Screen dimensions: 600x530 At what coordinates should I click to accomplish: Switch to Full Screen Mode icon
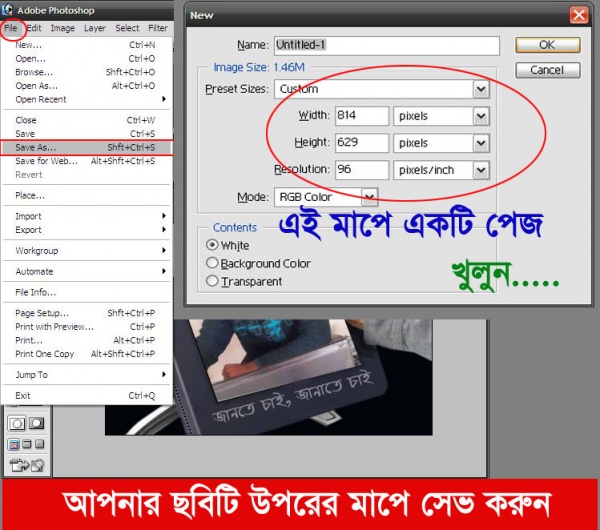click(x=39, y=444)
